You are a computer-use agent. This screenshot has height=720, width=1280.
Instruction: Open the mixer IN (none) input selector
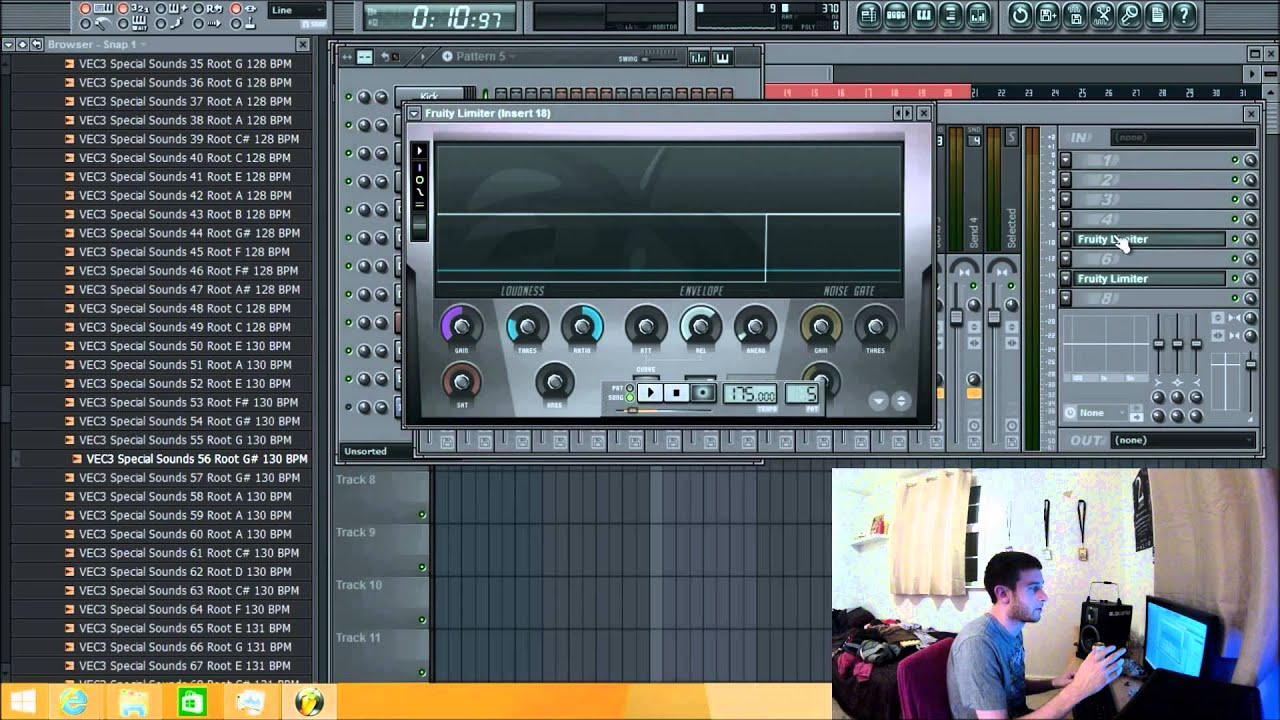(x=1182, y=138)
